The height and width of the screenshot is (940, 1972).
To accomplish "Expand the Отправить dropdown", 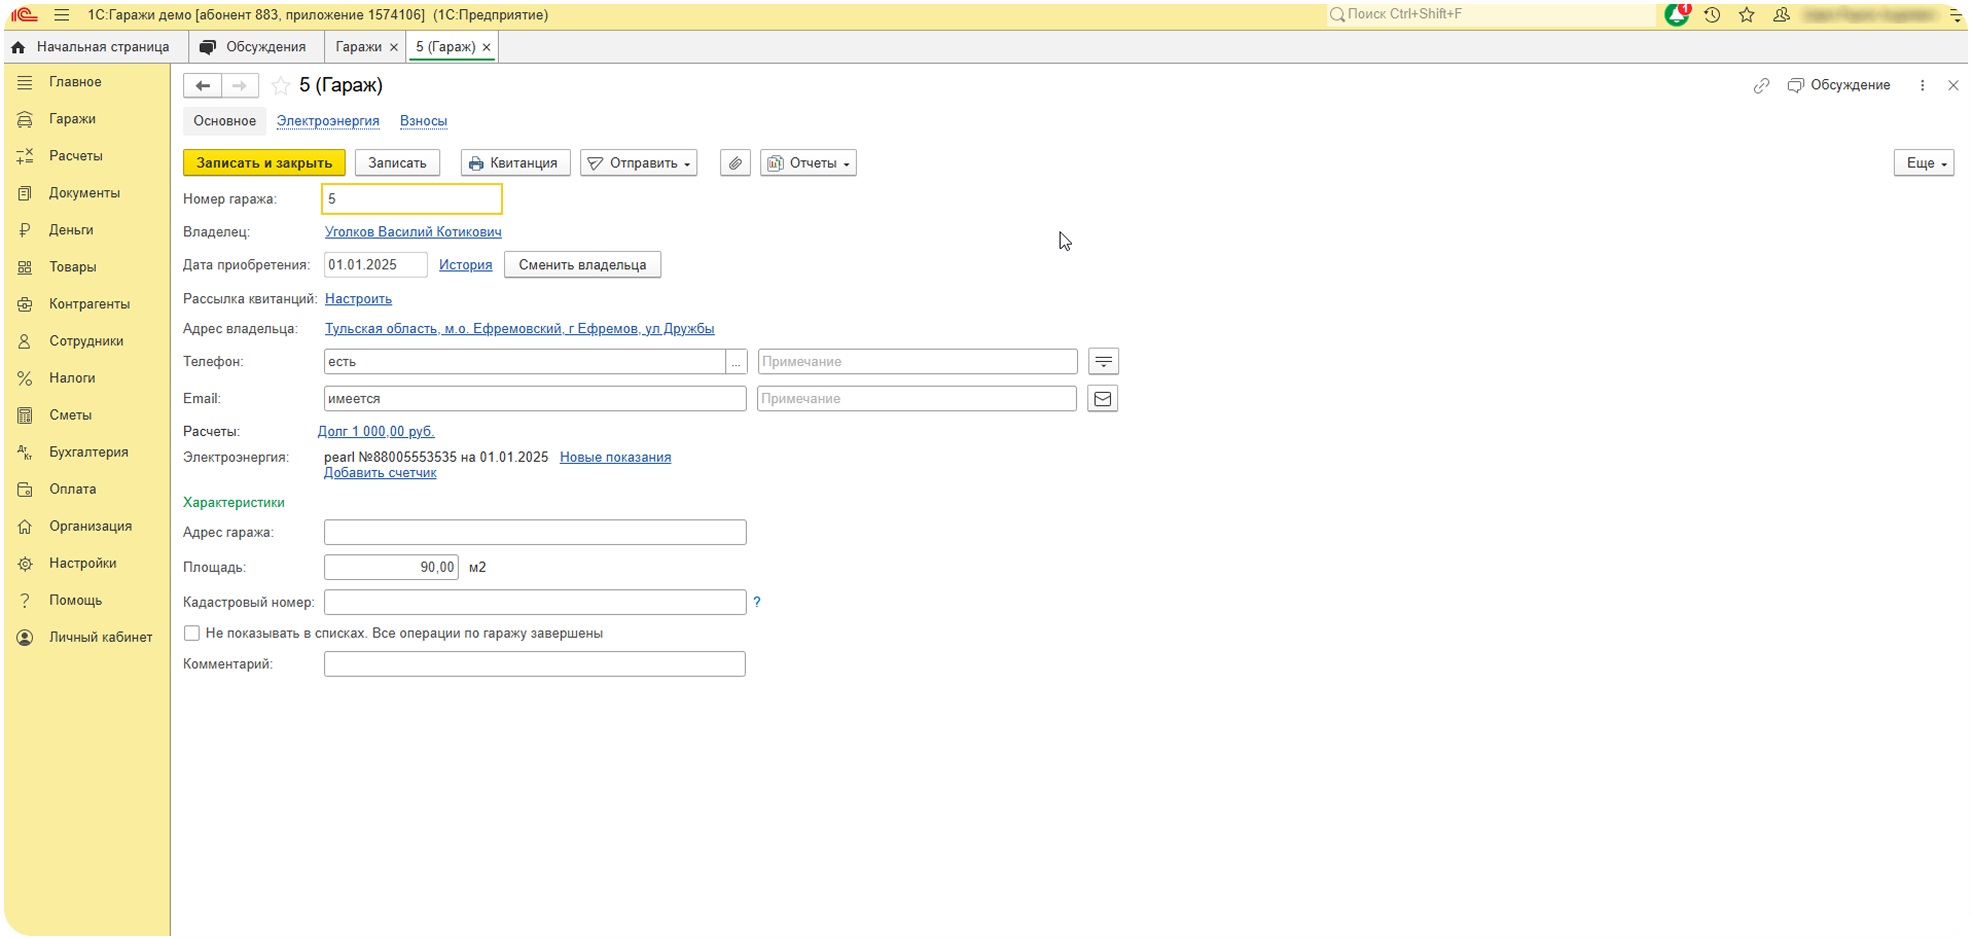I will 639,163.
